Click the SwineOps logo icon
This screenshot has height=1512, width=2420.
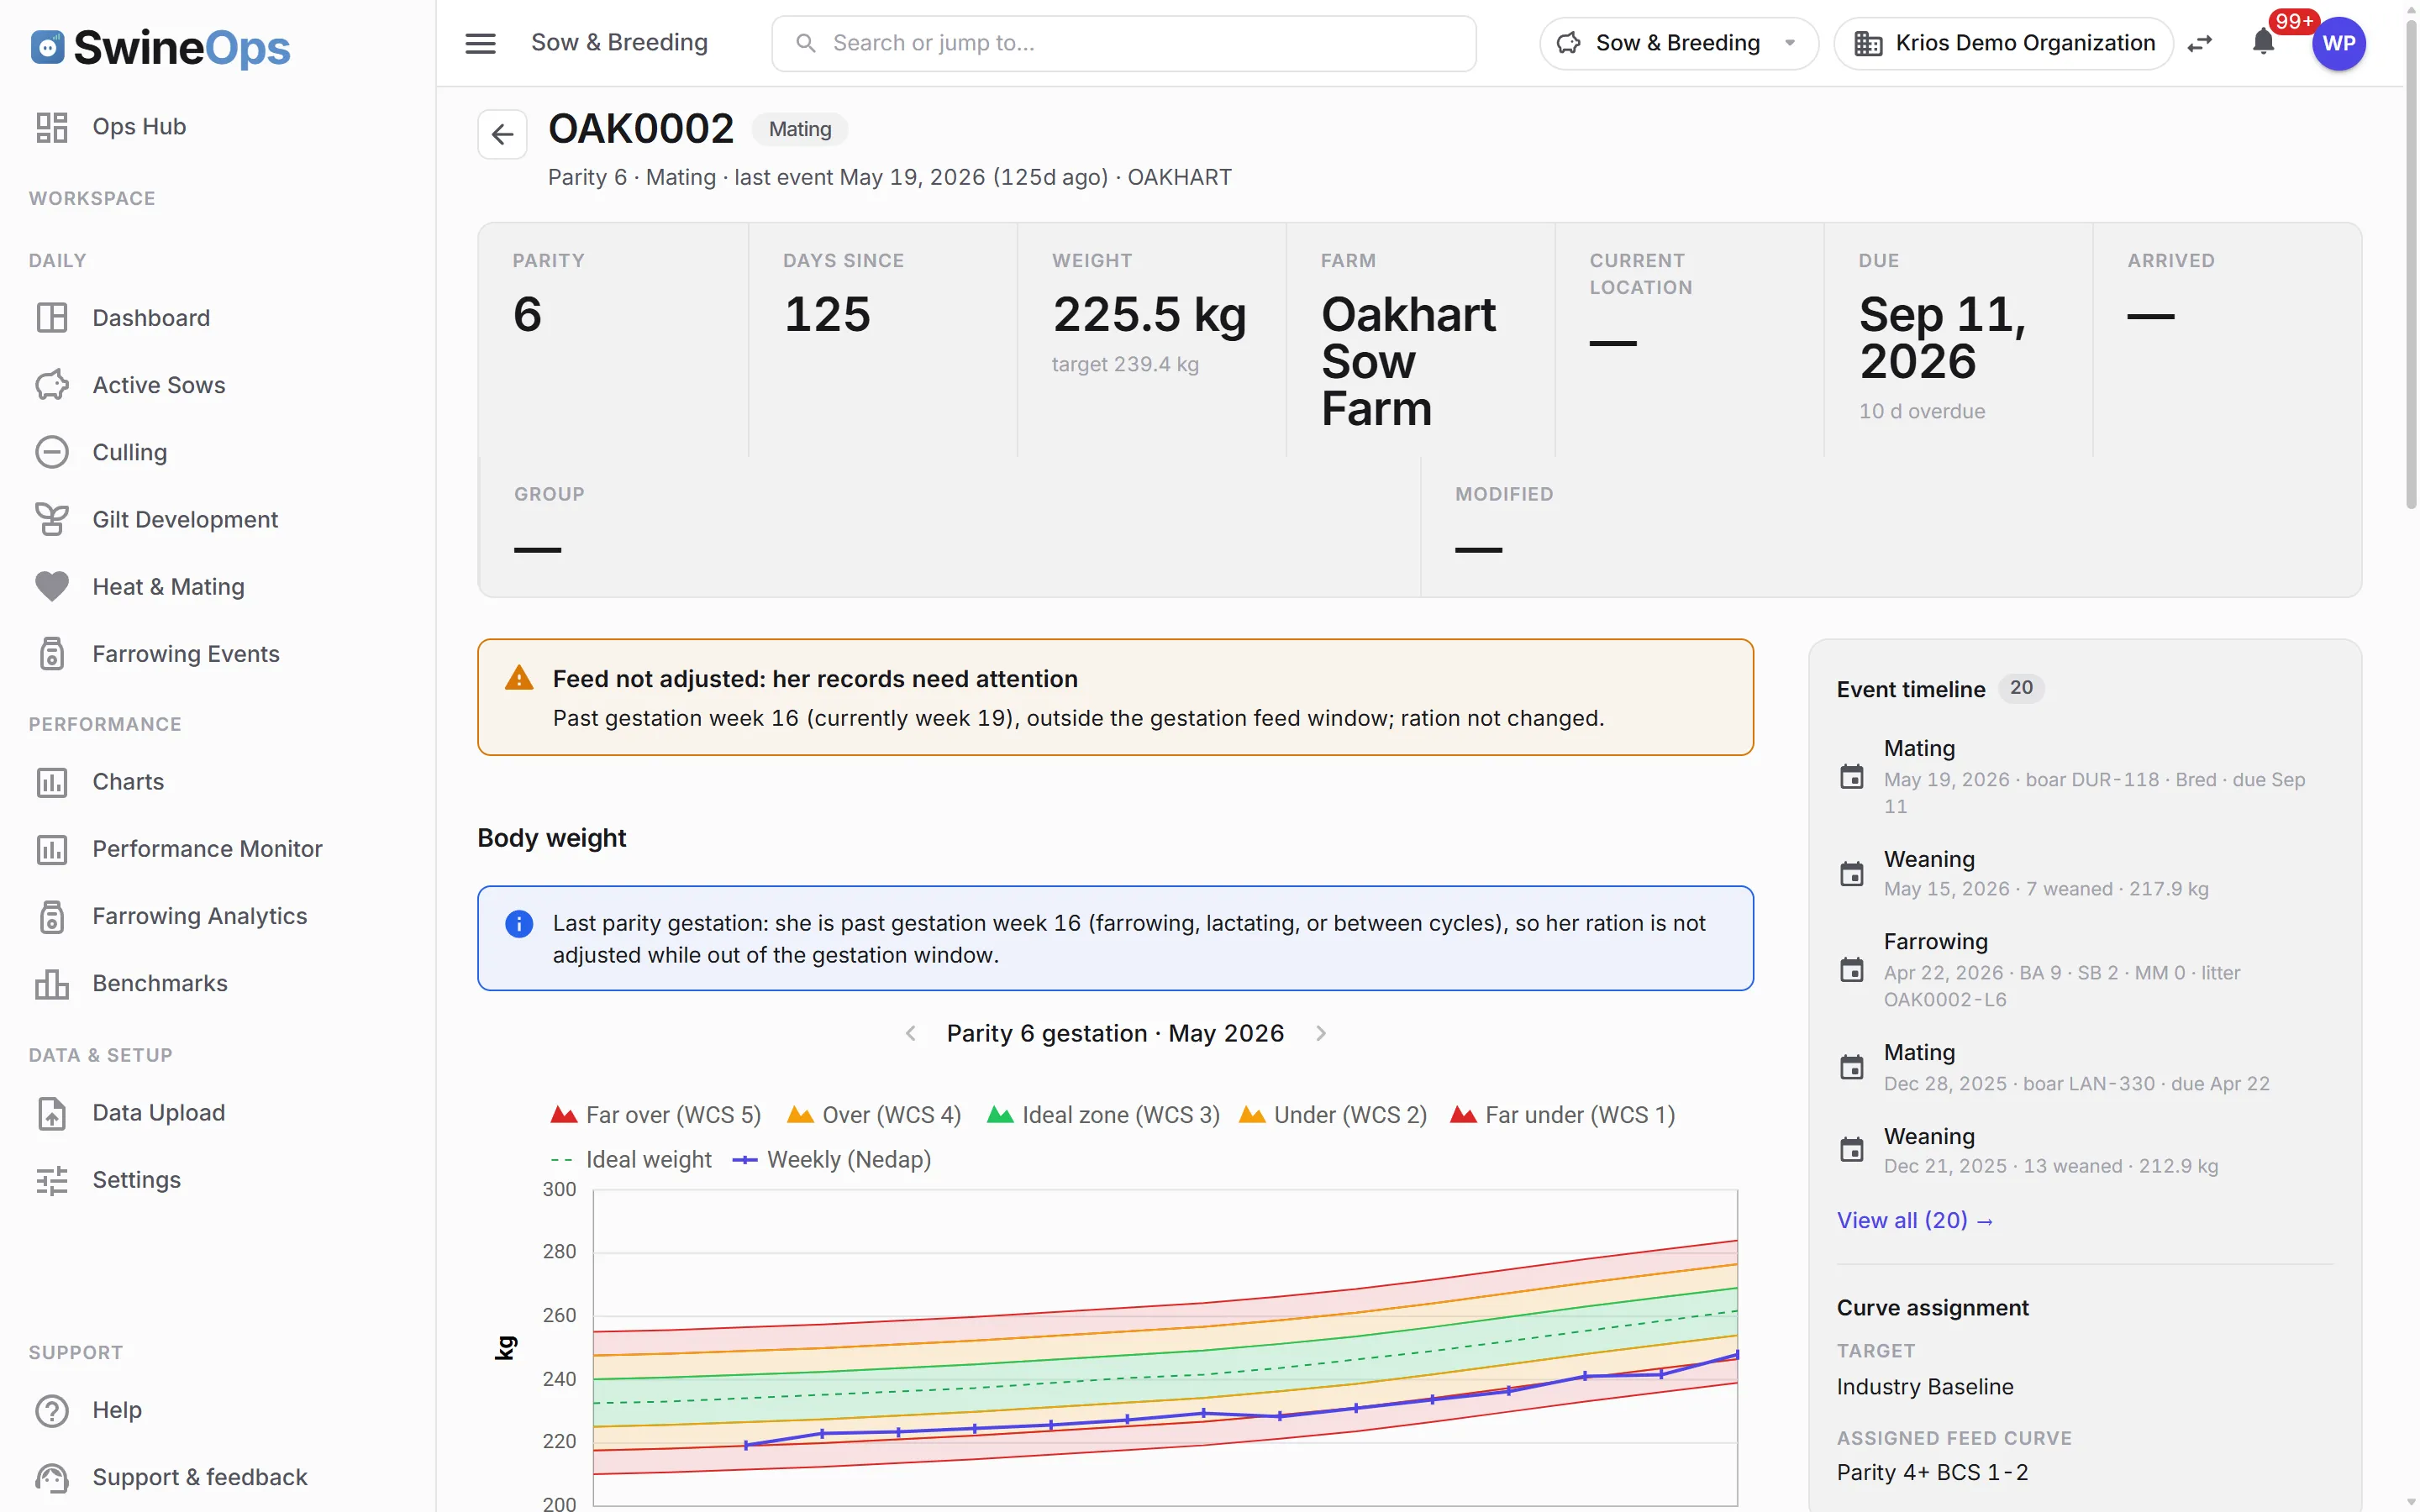[47, 47]
